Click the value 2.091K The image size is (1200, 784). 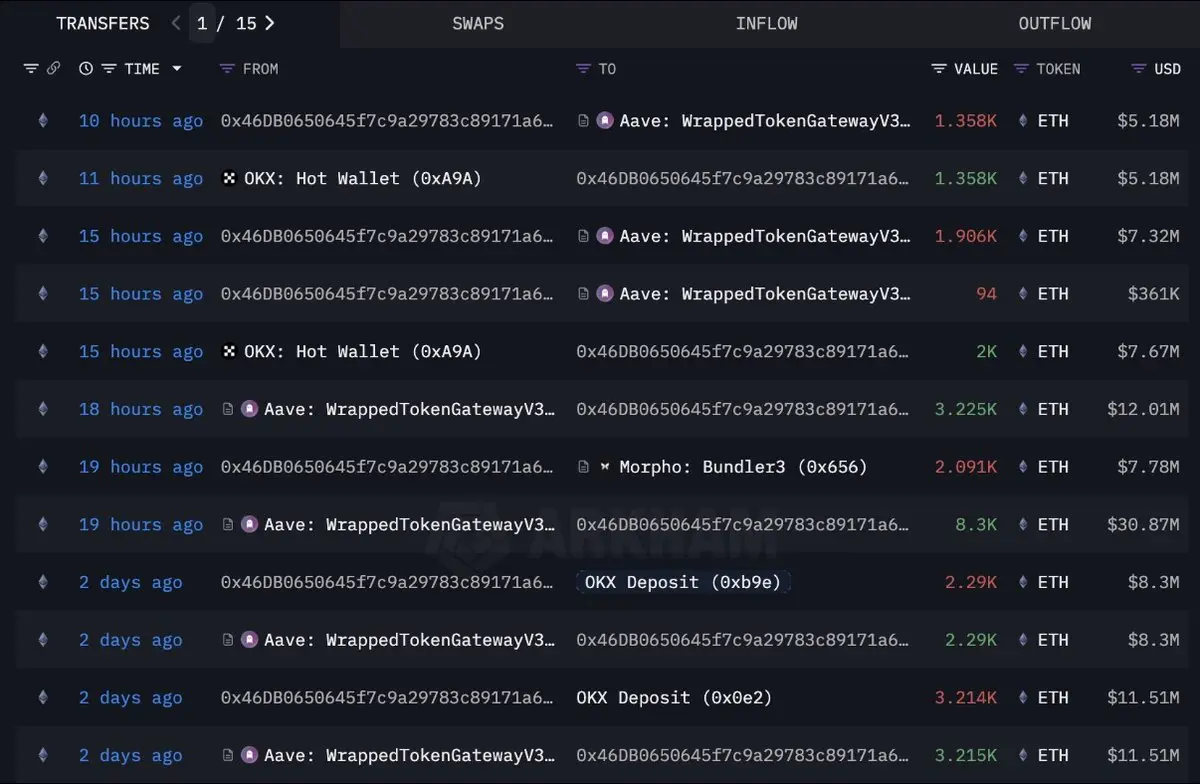(x=966, y=467)
